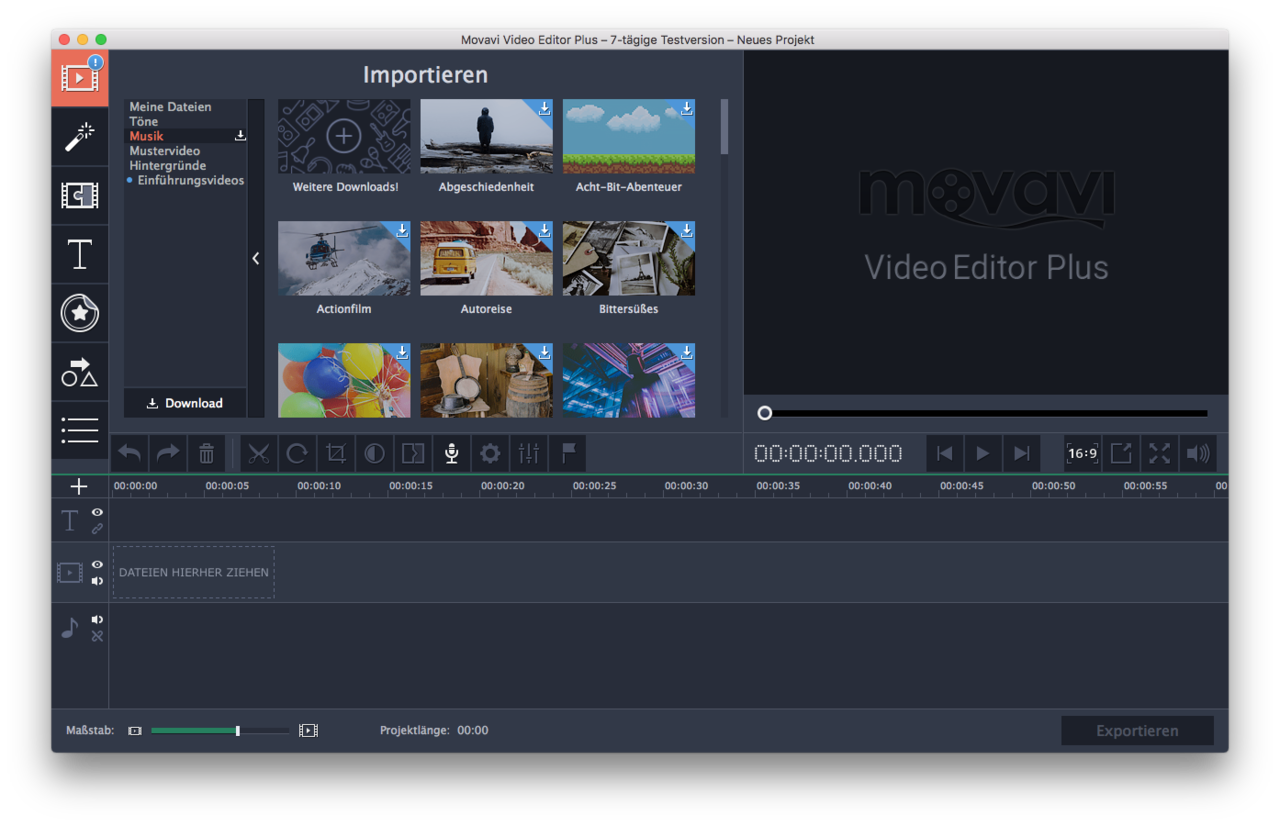Zoom out timeline with small frame icon
The width and height of the screenshot is (1280, 826).
pos(135,731)
